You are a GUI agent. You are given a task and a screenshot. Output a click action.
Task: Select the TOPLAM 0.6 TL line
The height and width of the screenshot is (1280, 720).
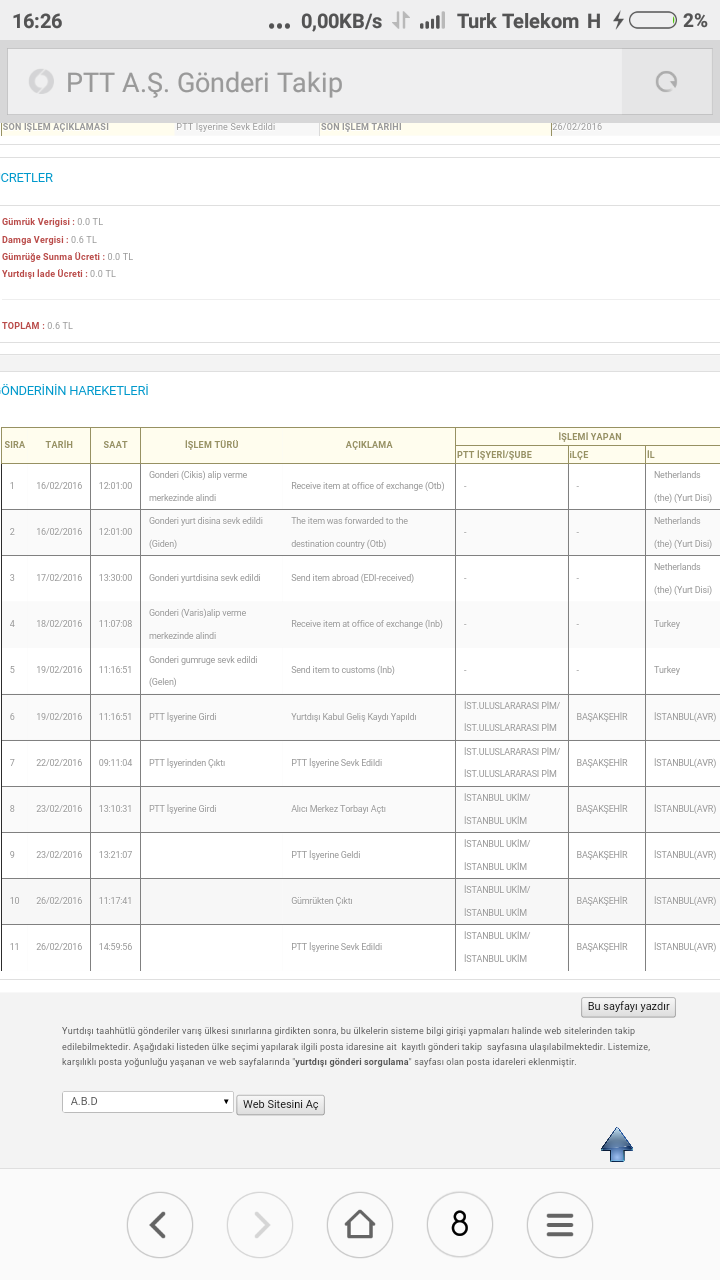point(37,326)
